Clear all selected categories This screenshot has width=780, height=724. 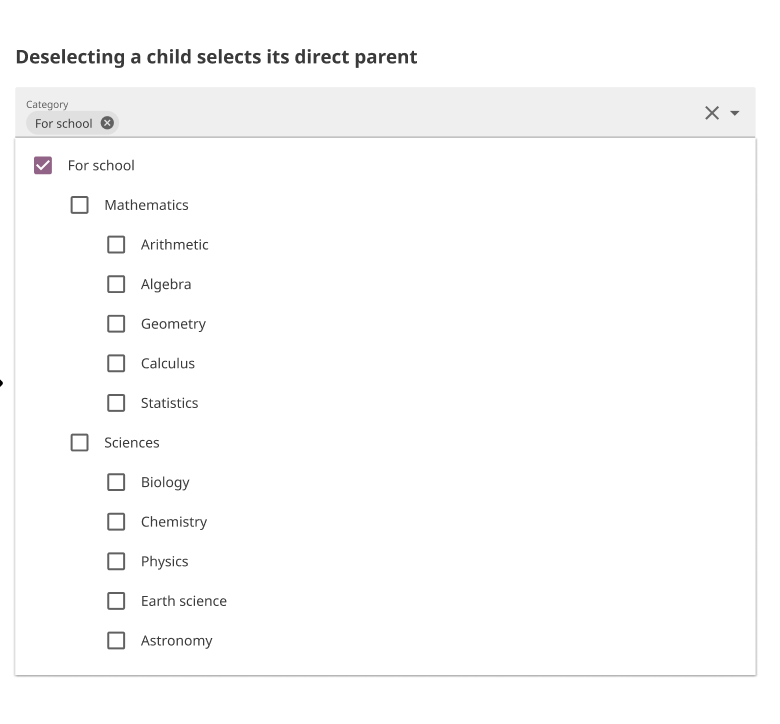pyautogui.click(x=712, y=113)
